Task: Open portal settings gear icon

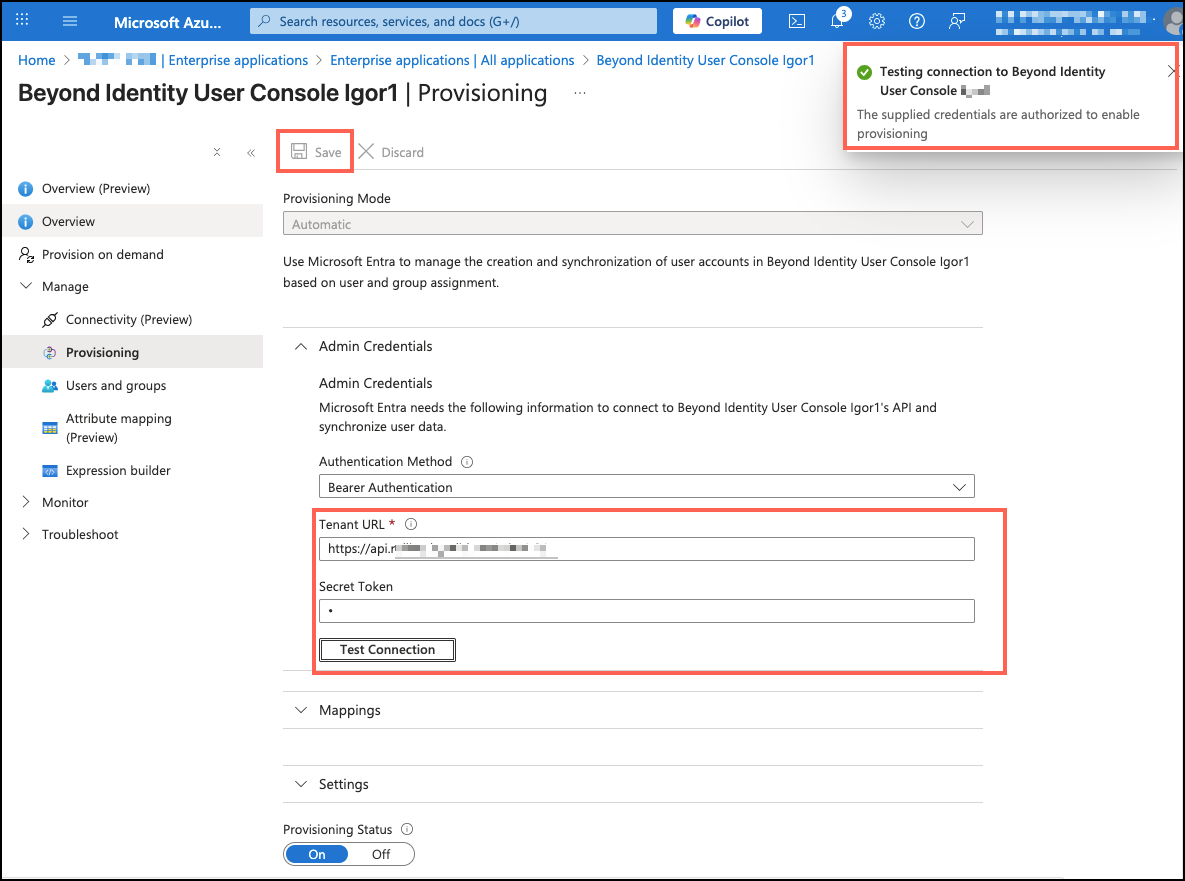Action: click(x=877, y=21)
